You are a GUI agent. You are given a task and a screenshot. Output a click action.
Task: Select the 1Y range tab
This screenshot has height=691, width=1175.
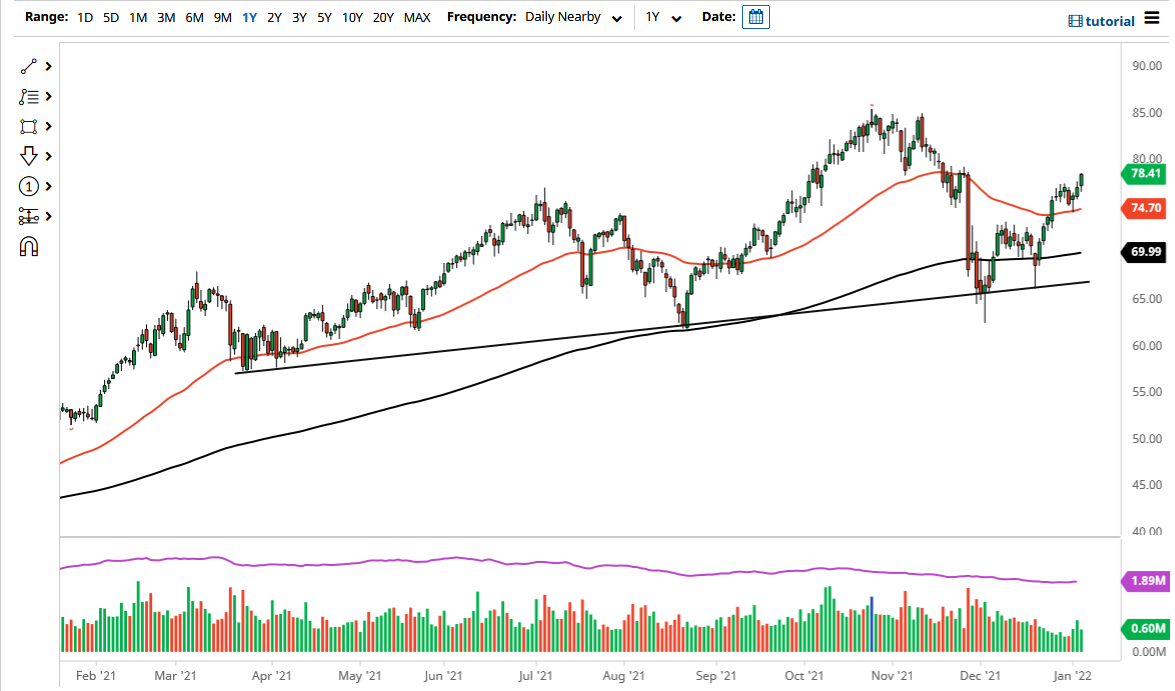(x=249, y=17)
